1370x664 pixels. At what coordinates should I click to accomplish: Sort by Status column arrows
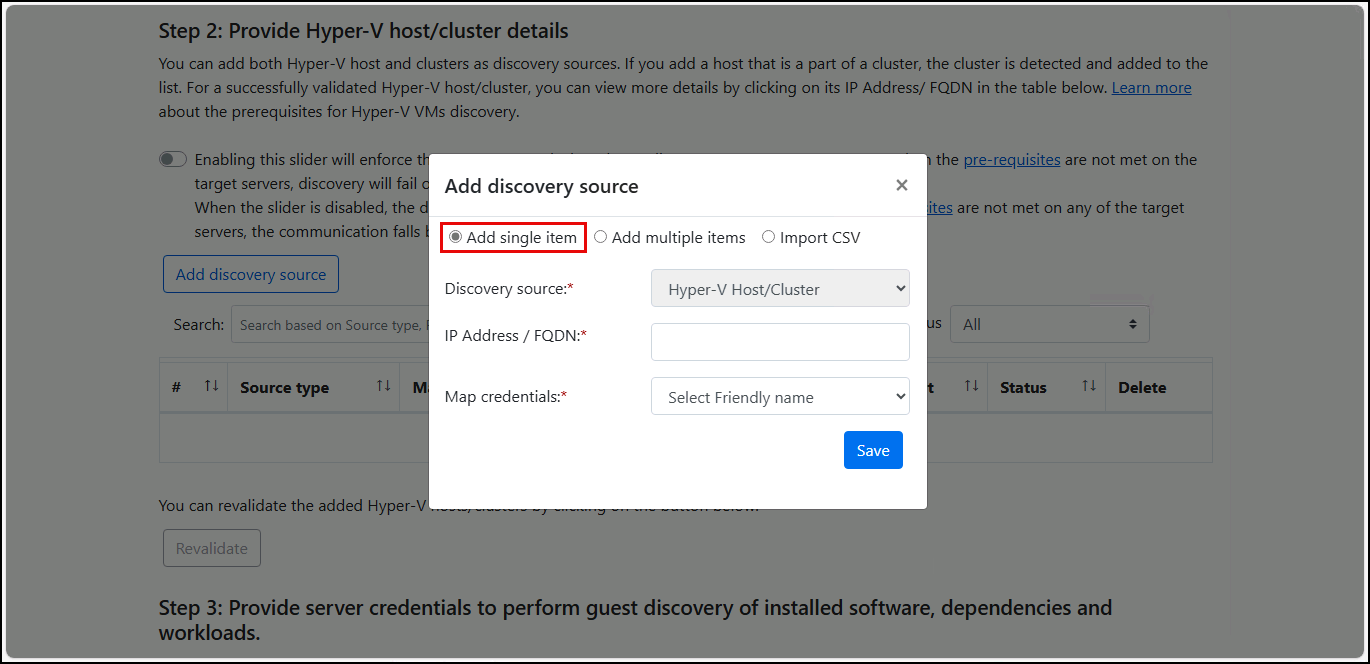1089,386
